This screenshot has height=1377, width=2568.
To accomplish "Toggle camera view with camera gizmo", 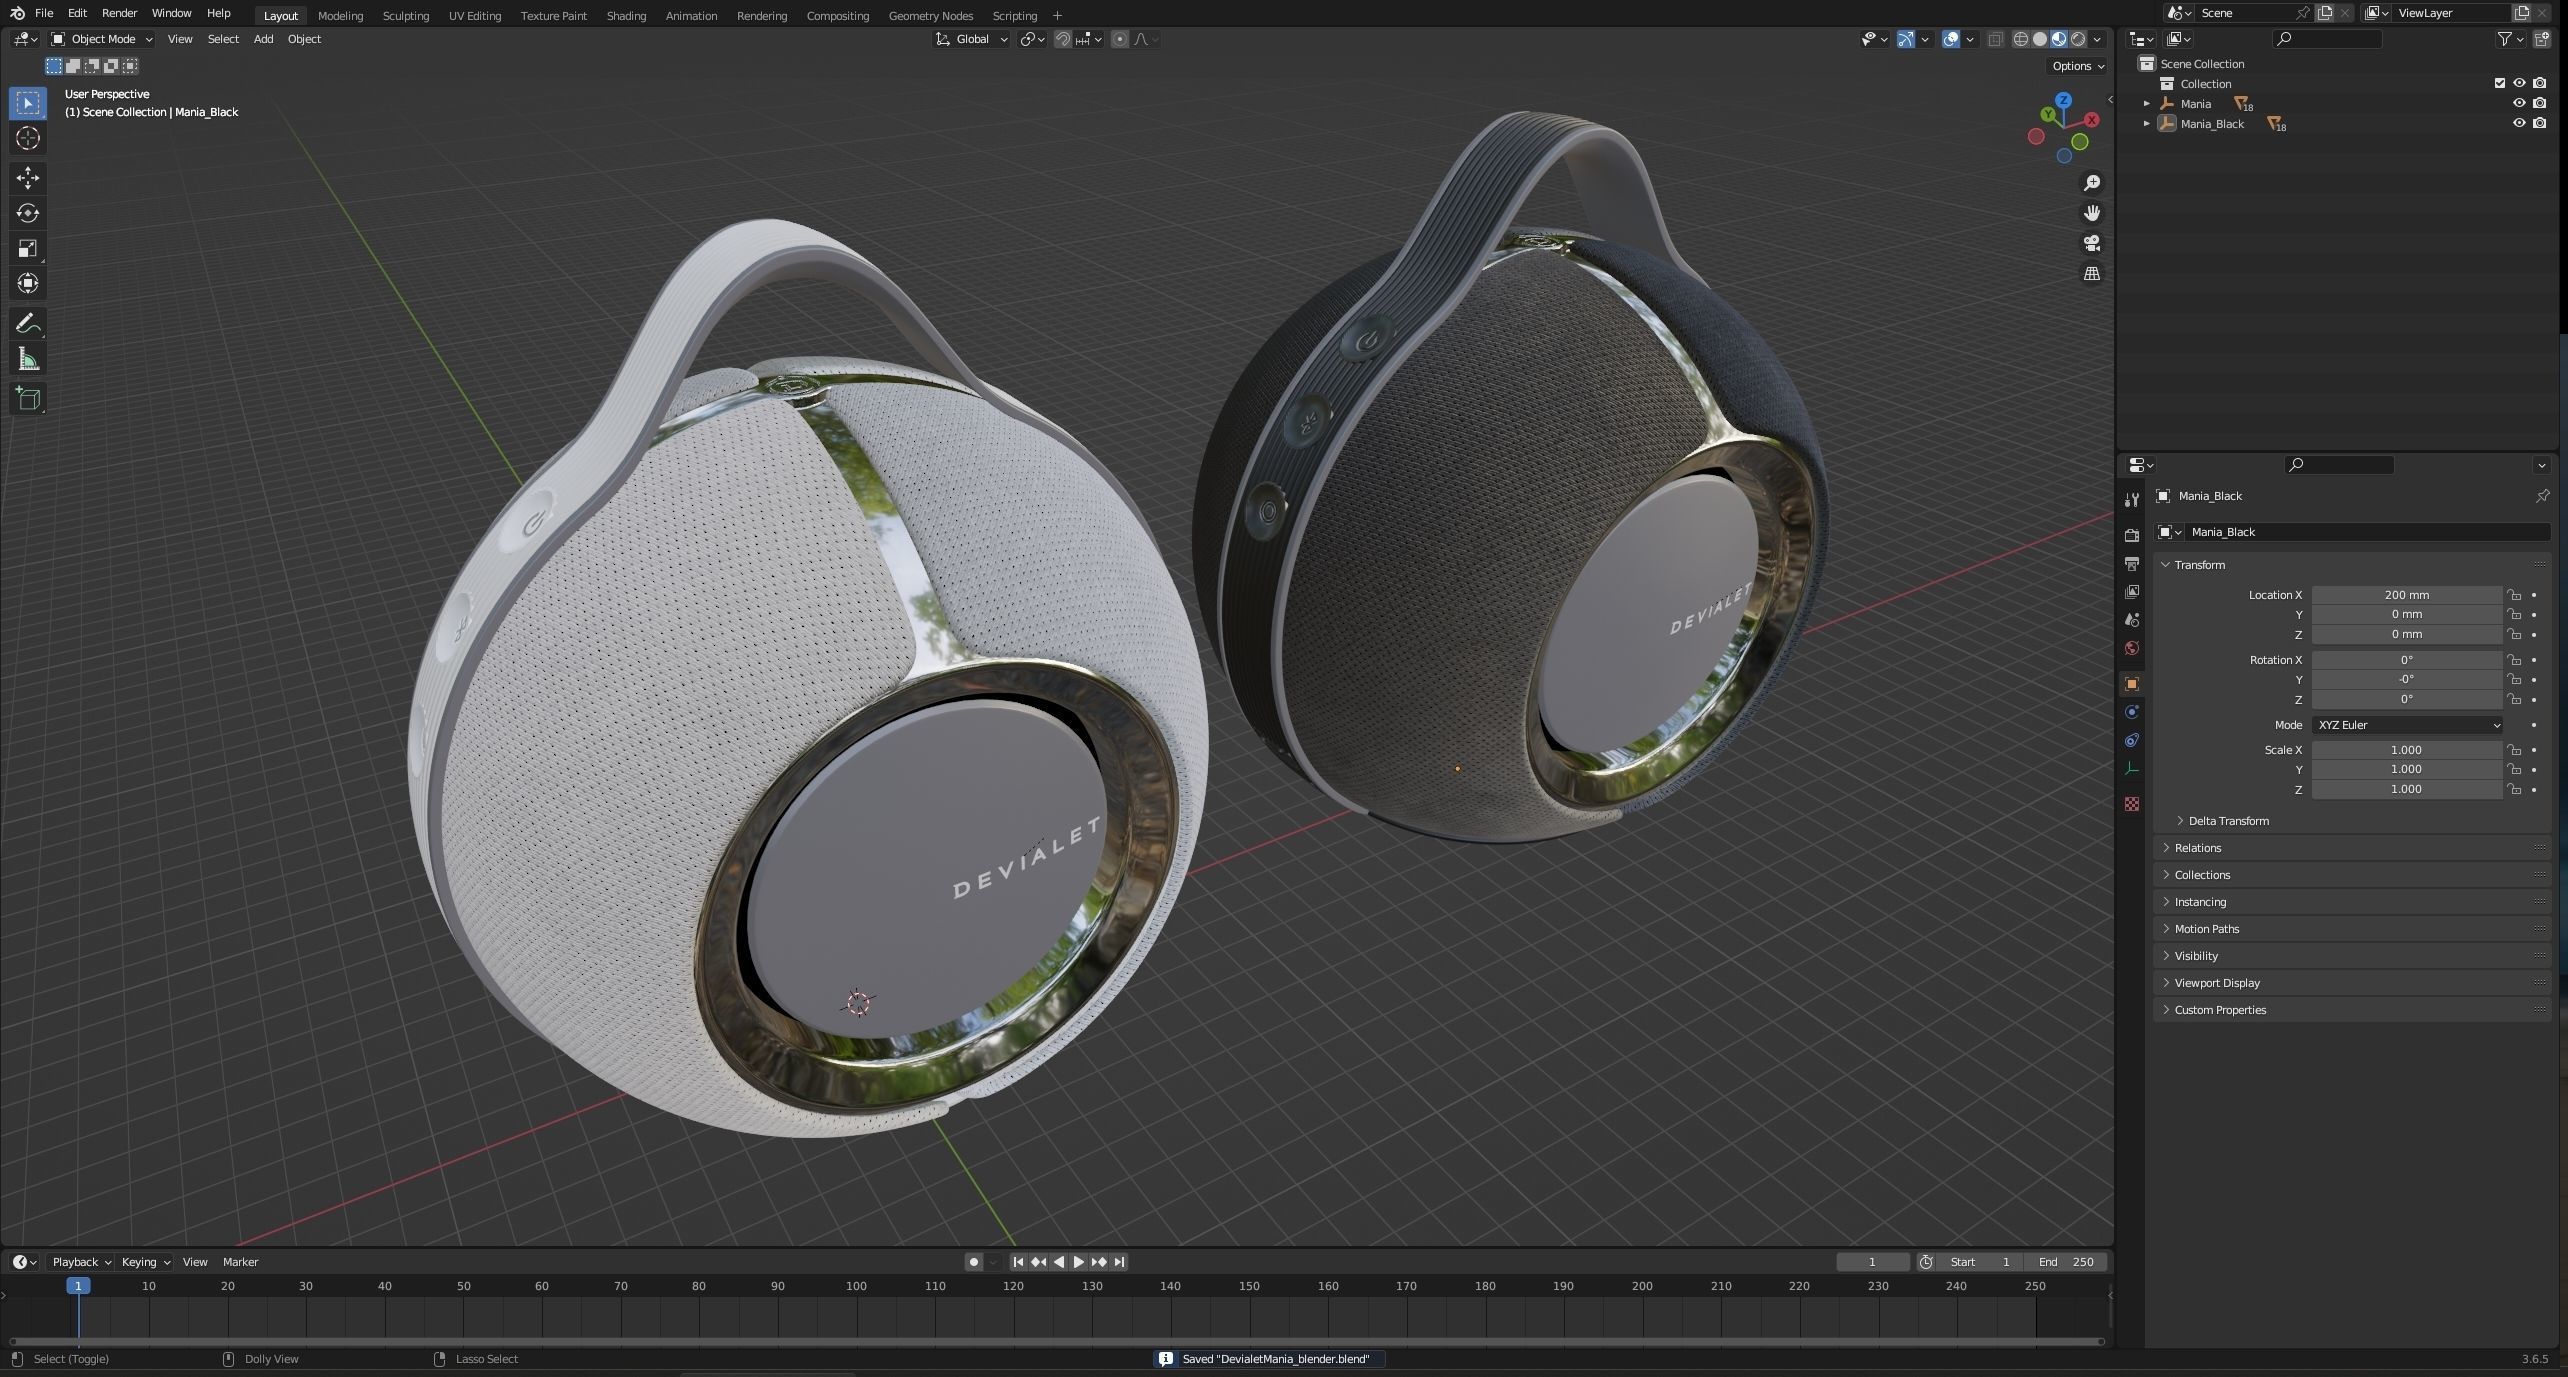I will 2091,243.
